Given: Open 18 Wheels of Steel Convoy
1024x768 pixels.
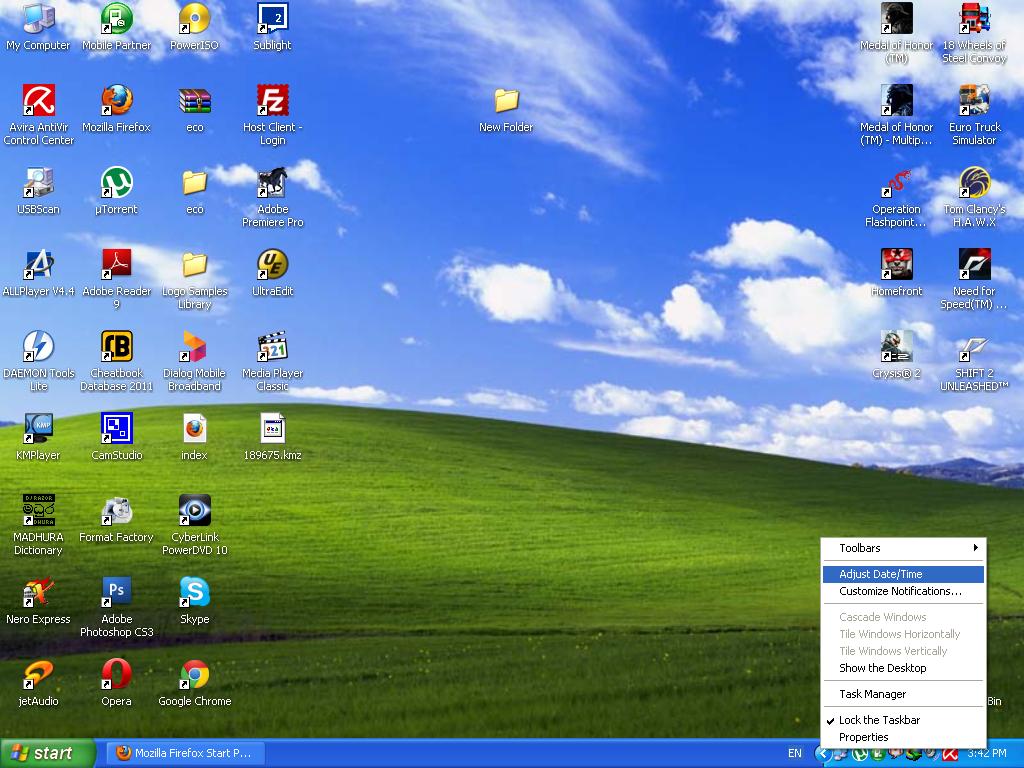Looking at the screenshot, I should pyautogui.click(x=974, y=33).
